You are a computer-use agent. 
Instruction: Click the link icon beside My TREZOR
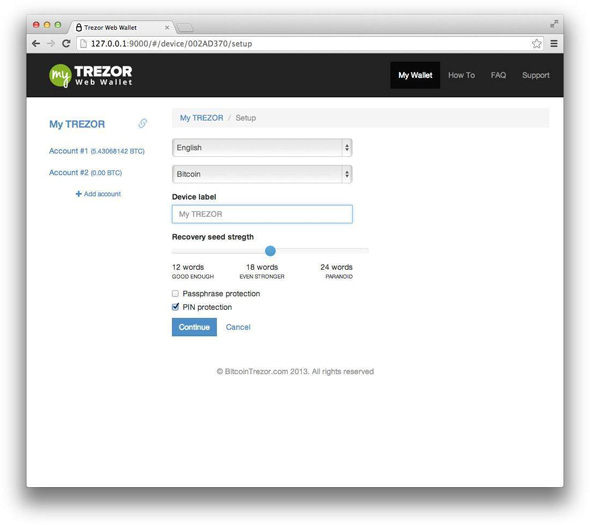[143, 123]
